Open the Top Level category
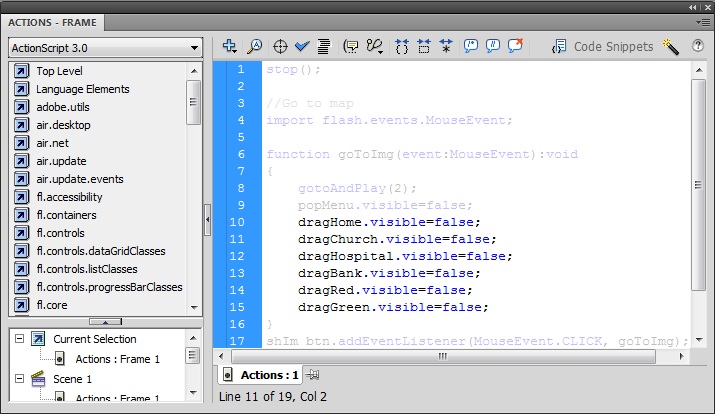This screenshot has height=414, width=715. click(59, 71)
